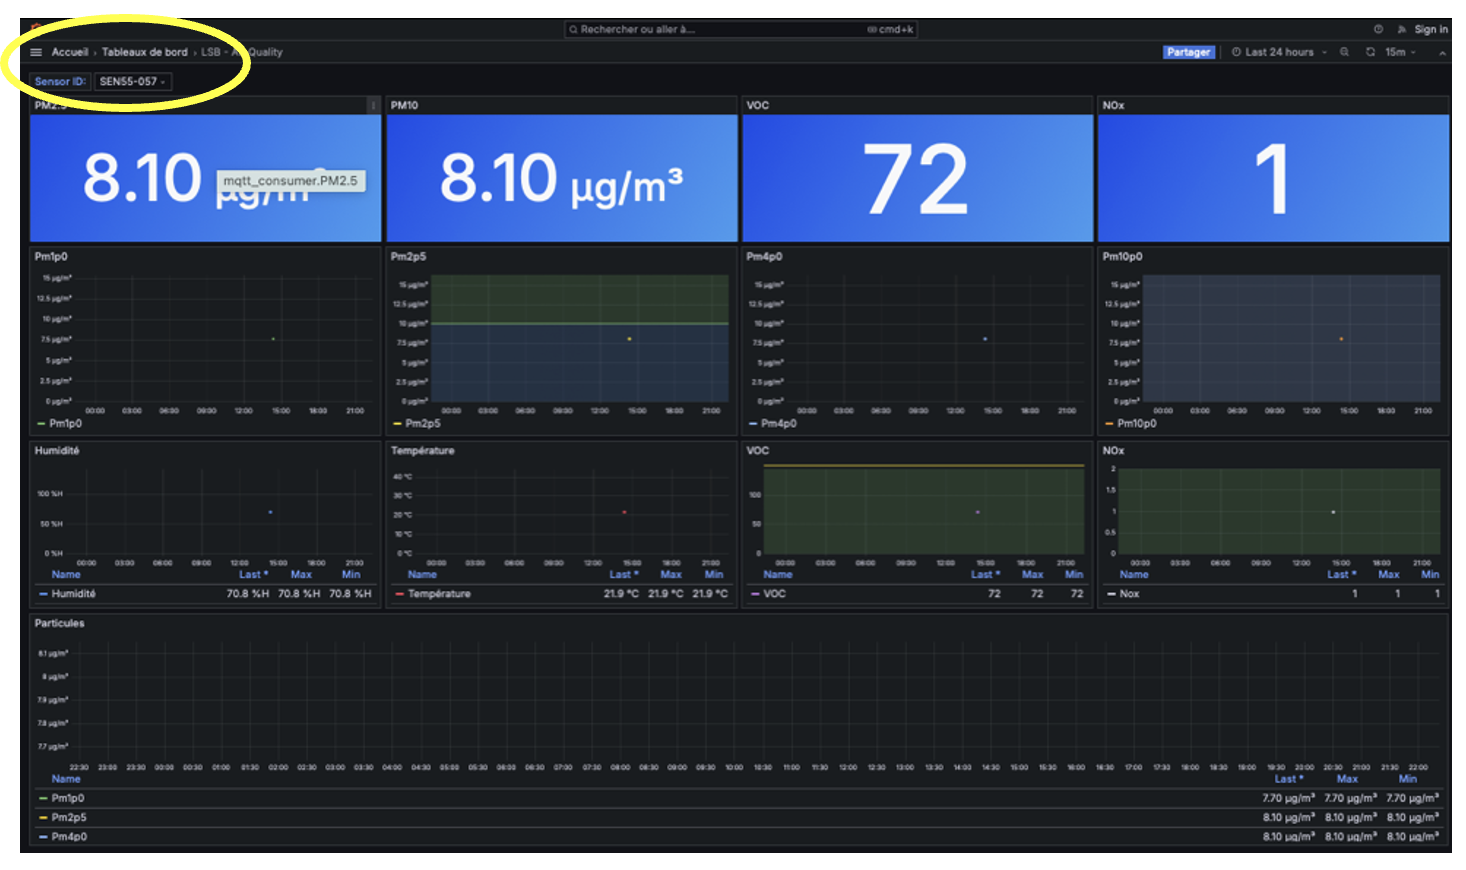Refresh the dashboard using refresh icon
1466x870 pixels.
tap(1370, 52)
